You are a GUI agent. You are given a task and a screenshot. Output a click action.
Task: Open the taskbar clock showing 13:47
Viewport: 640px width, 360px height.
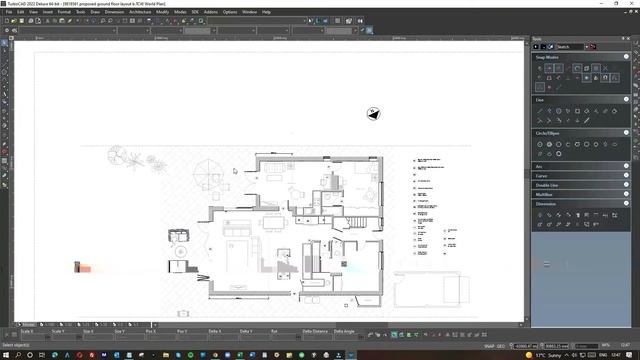click(x=616, y=355)
